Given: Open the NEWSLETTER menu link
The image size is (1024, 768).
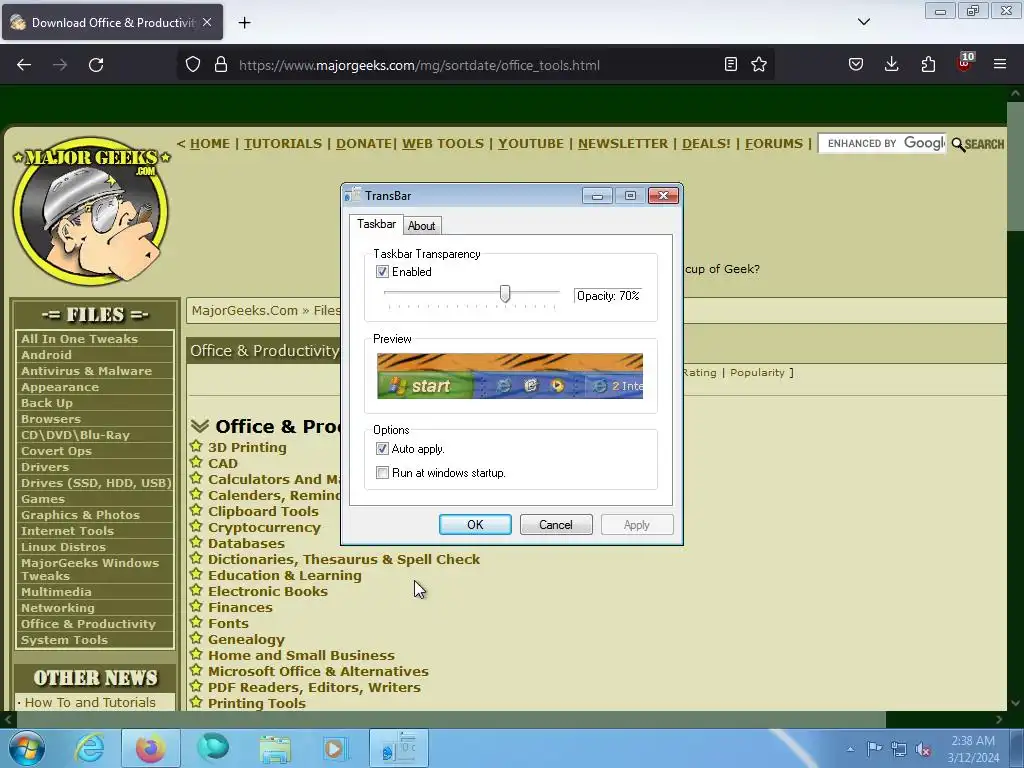Looking at the screenshot, I should point(623,144).
